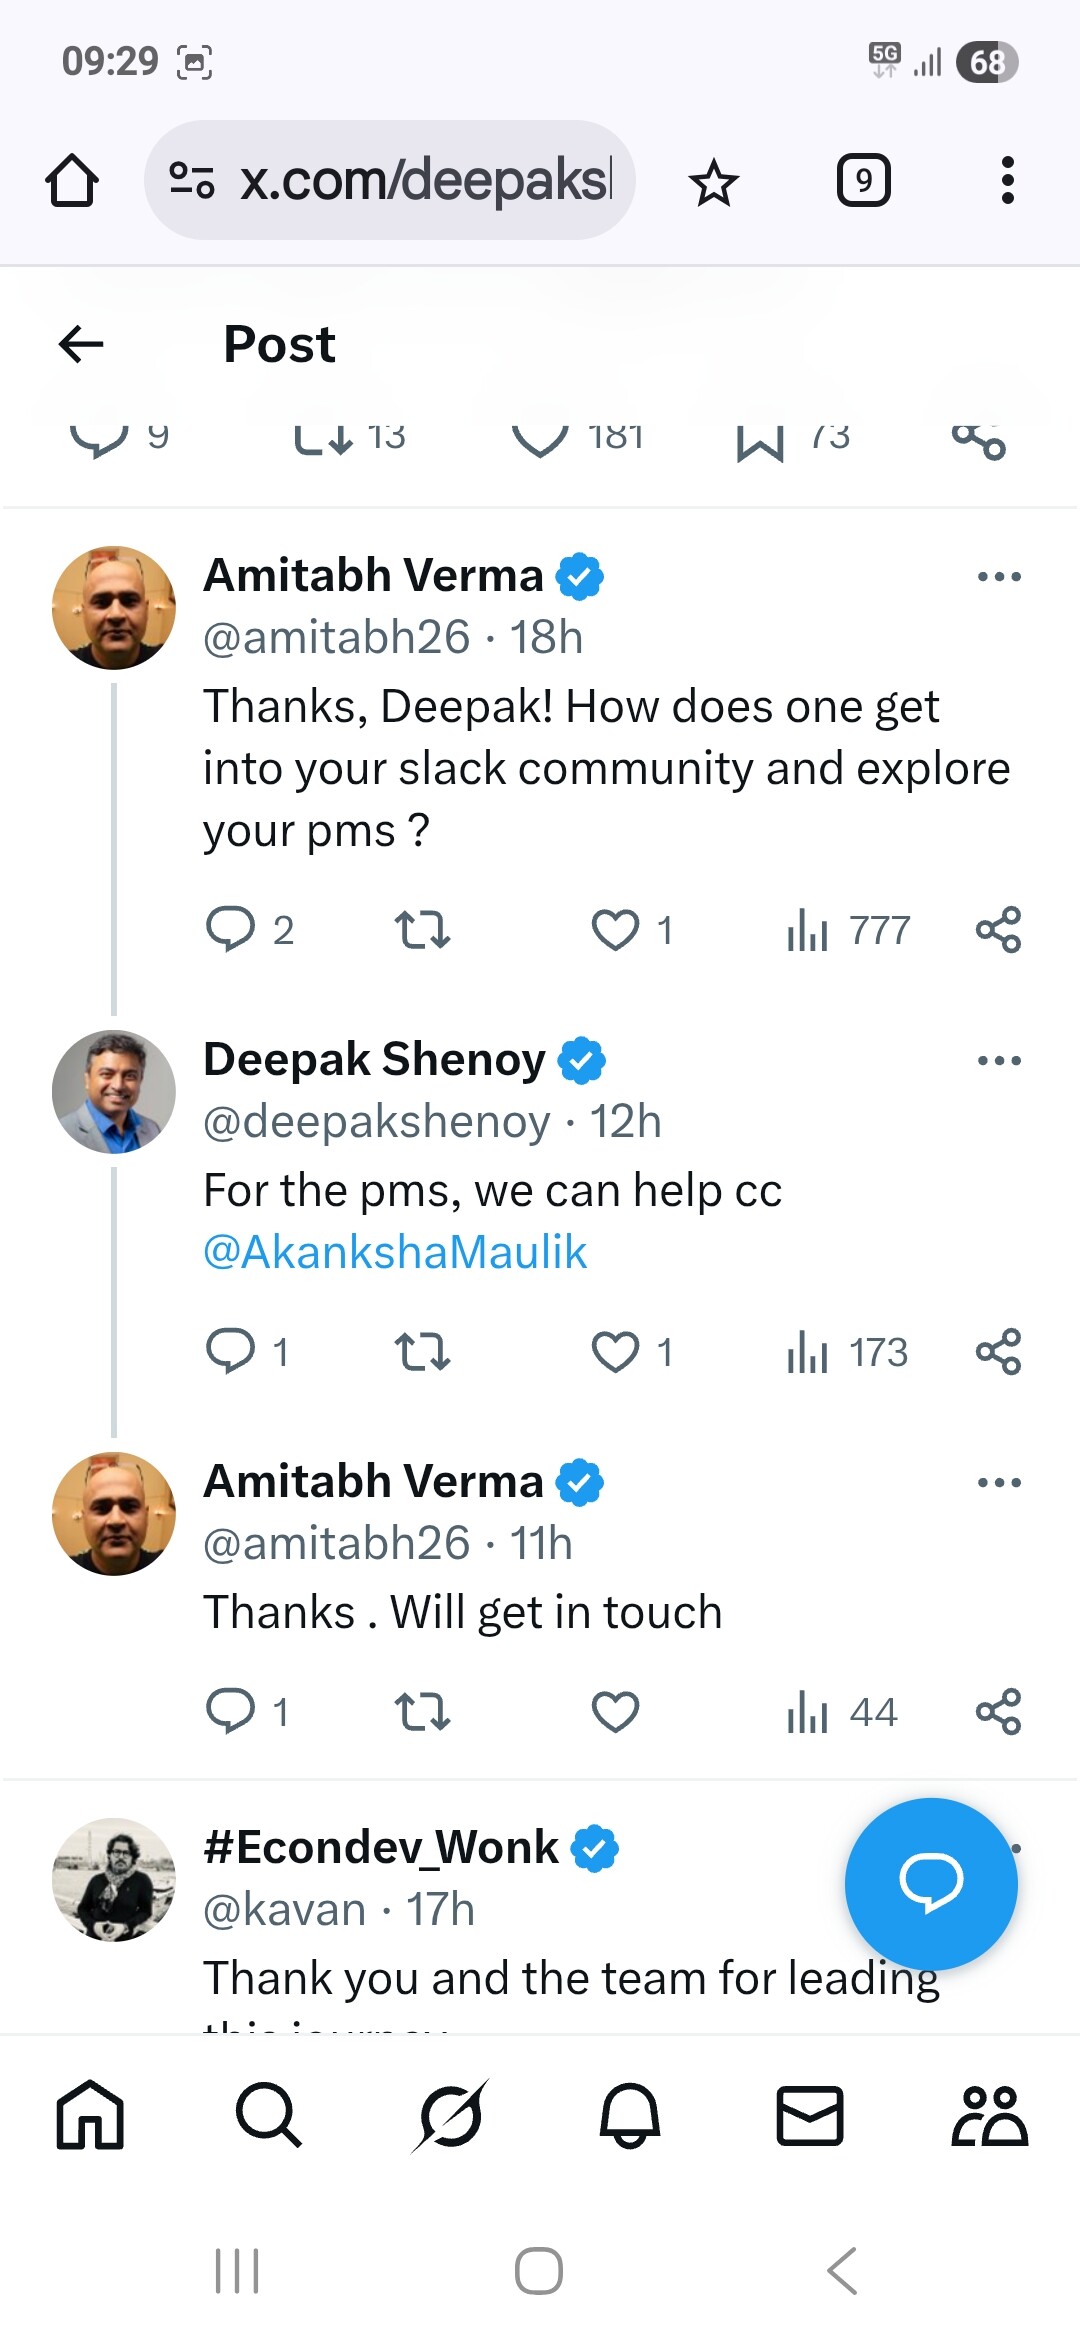This screenshot has width=1080, height=2340.
Task: Repost Deepak Shenoy's pms reply
Action: point(422,1352)
